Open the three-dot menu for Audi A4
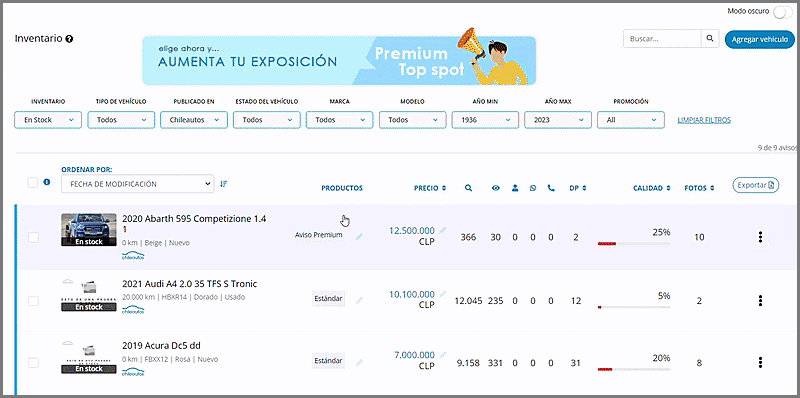The image size is (800, 398). click(x=760, y=301)
